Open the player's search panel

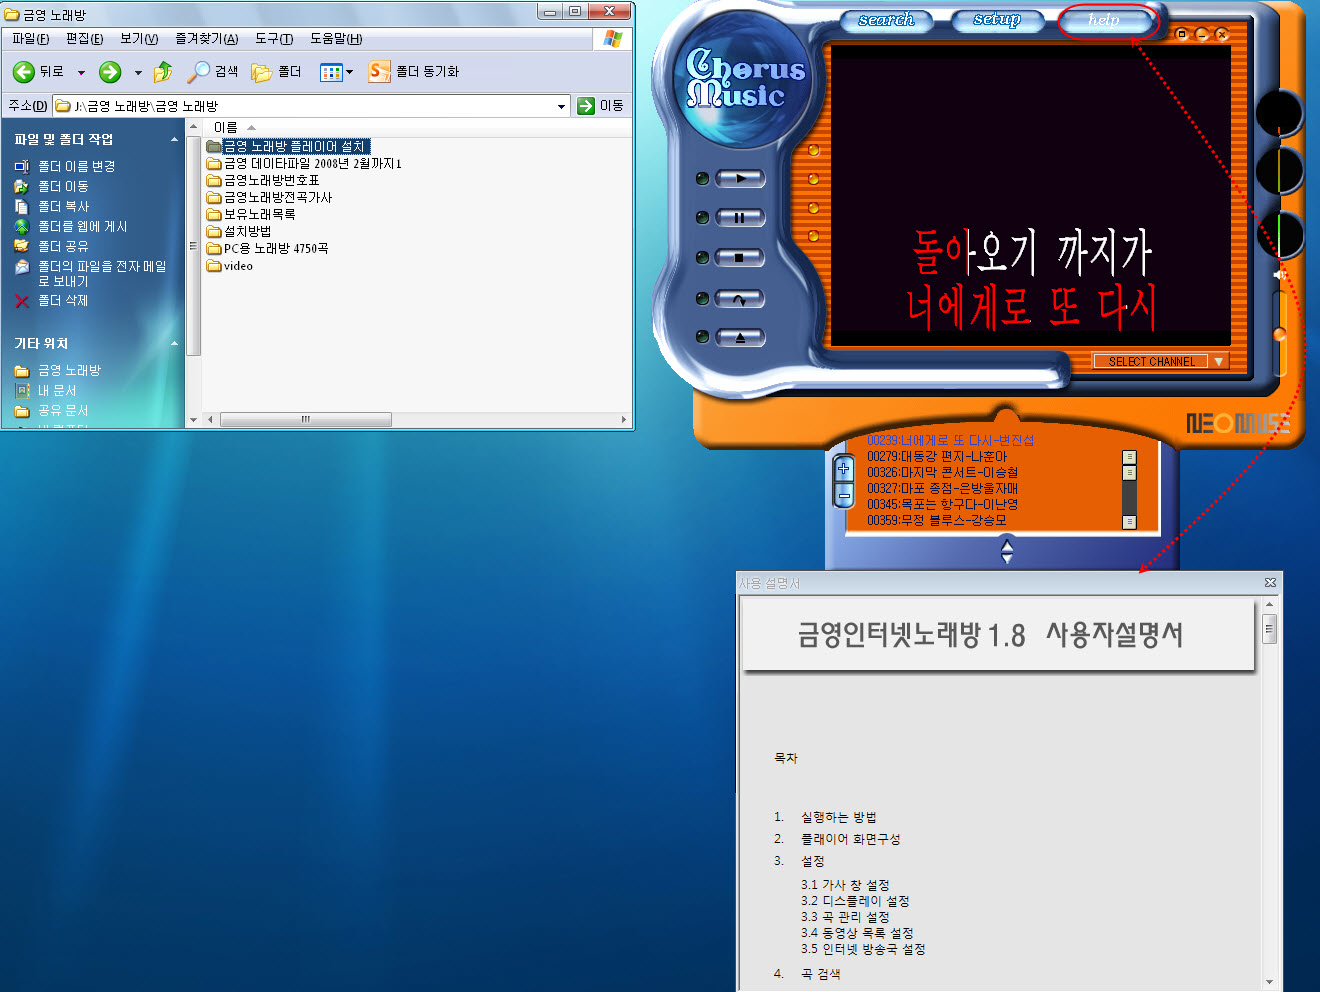pyautogui.click(x=886, y=20)
